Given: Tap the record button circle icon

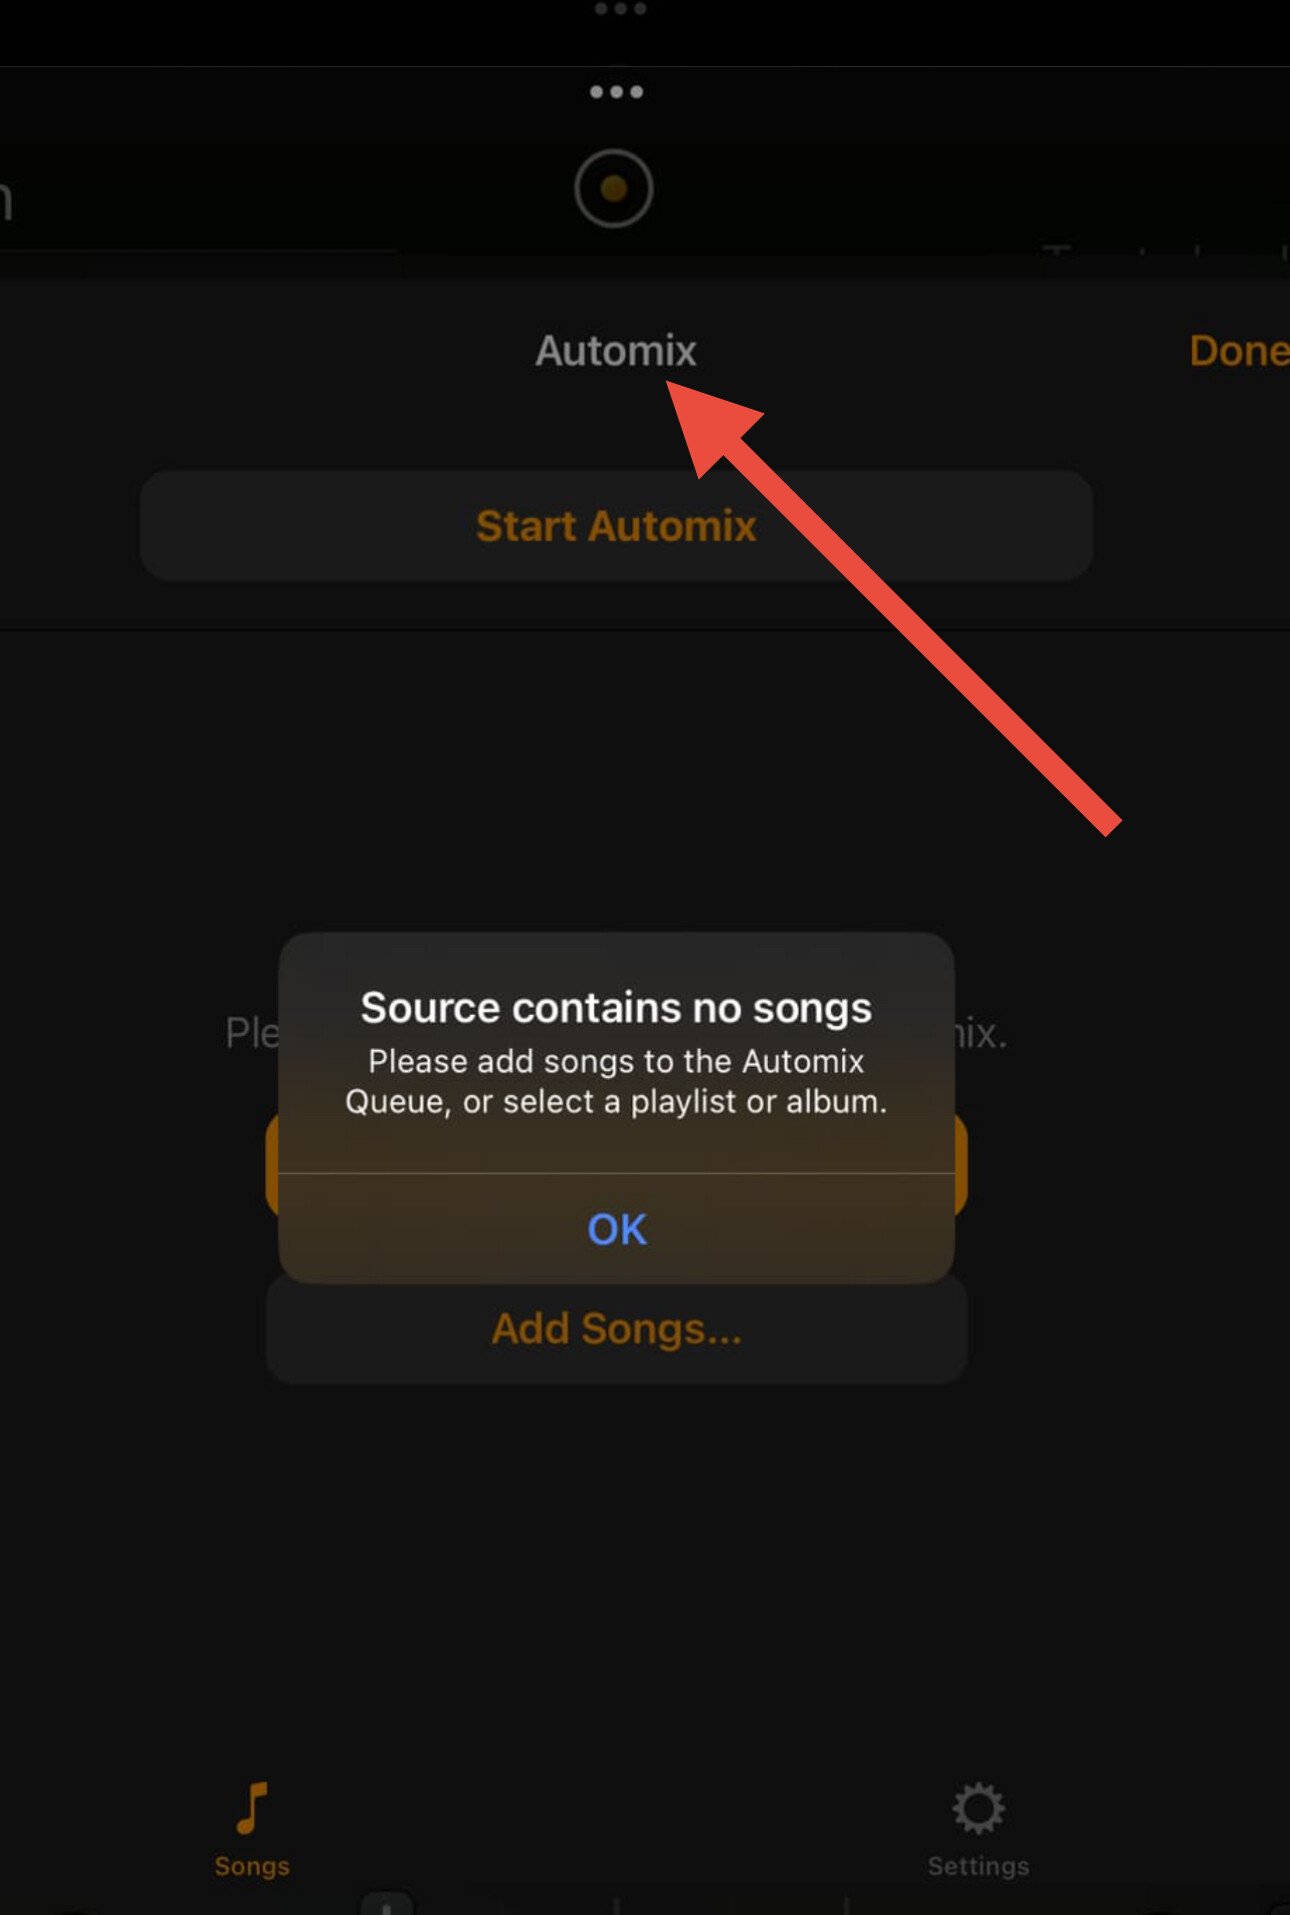Looking at the screenshot, I should (613, 188).
